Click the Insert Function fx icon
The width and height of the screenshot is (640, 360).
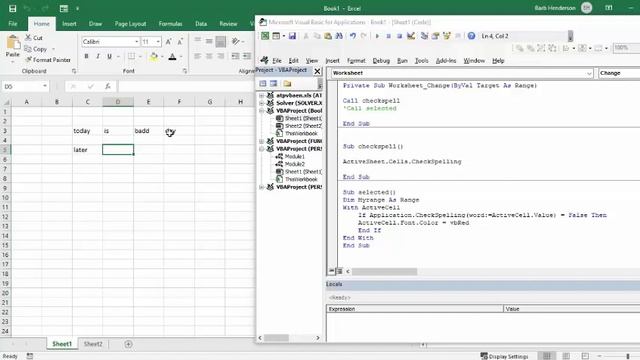tap(108, 87)
